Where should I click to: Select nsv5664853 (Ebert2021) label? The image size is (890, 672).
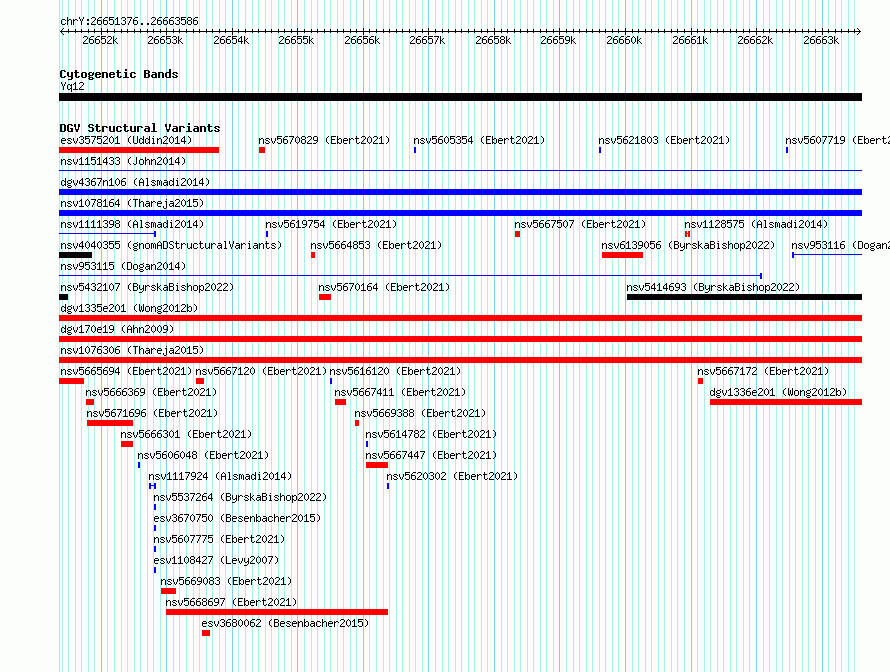coord(376,245)
